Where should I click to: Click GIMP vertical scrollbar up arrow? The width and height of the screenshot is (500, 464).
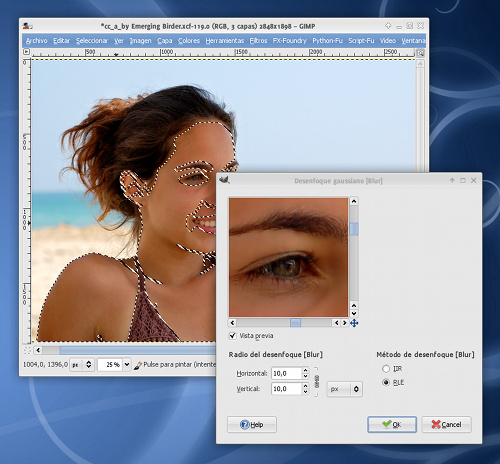(420, 64)
